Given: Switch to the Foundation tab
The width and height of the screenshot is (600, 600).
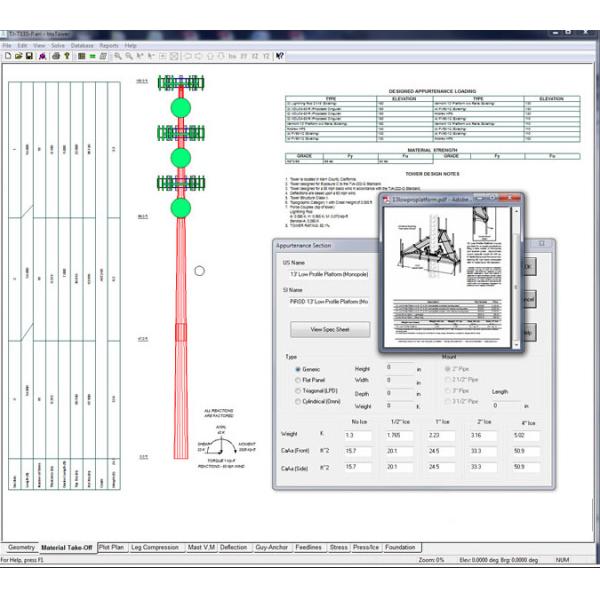Looking at the screenshot, I should pyautogui.click(x=400, y=547).
